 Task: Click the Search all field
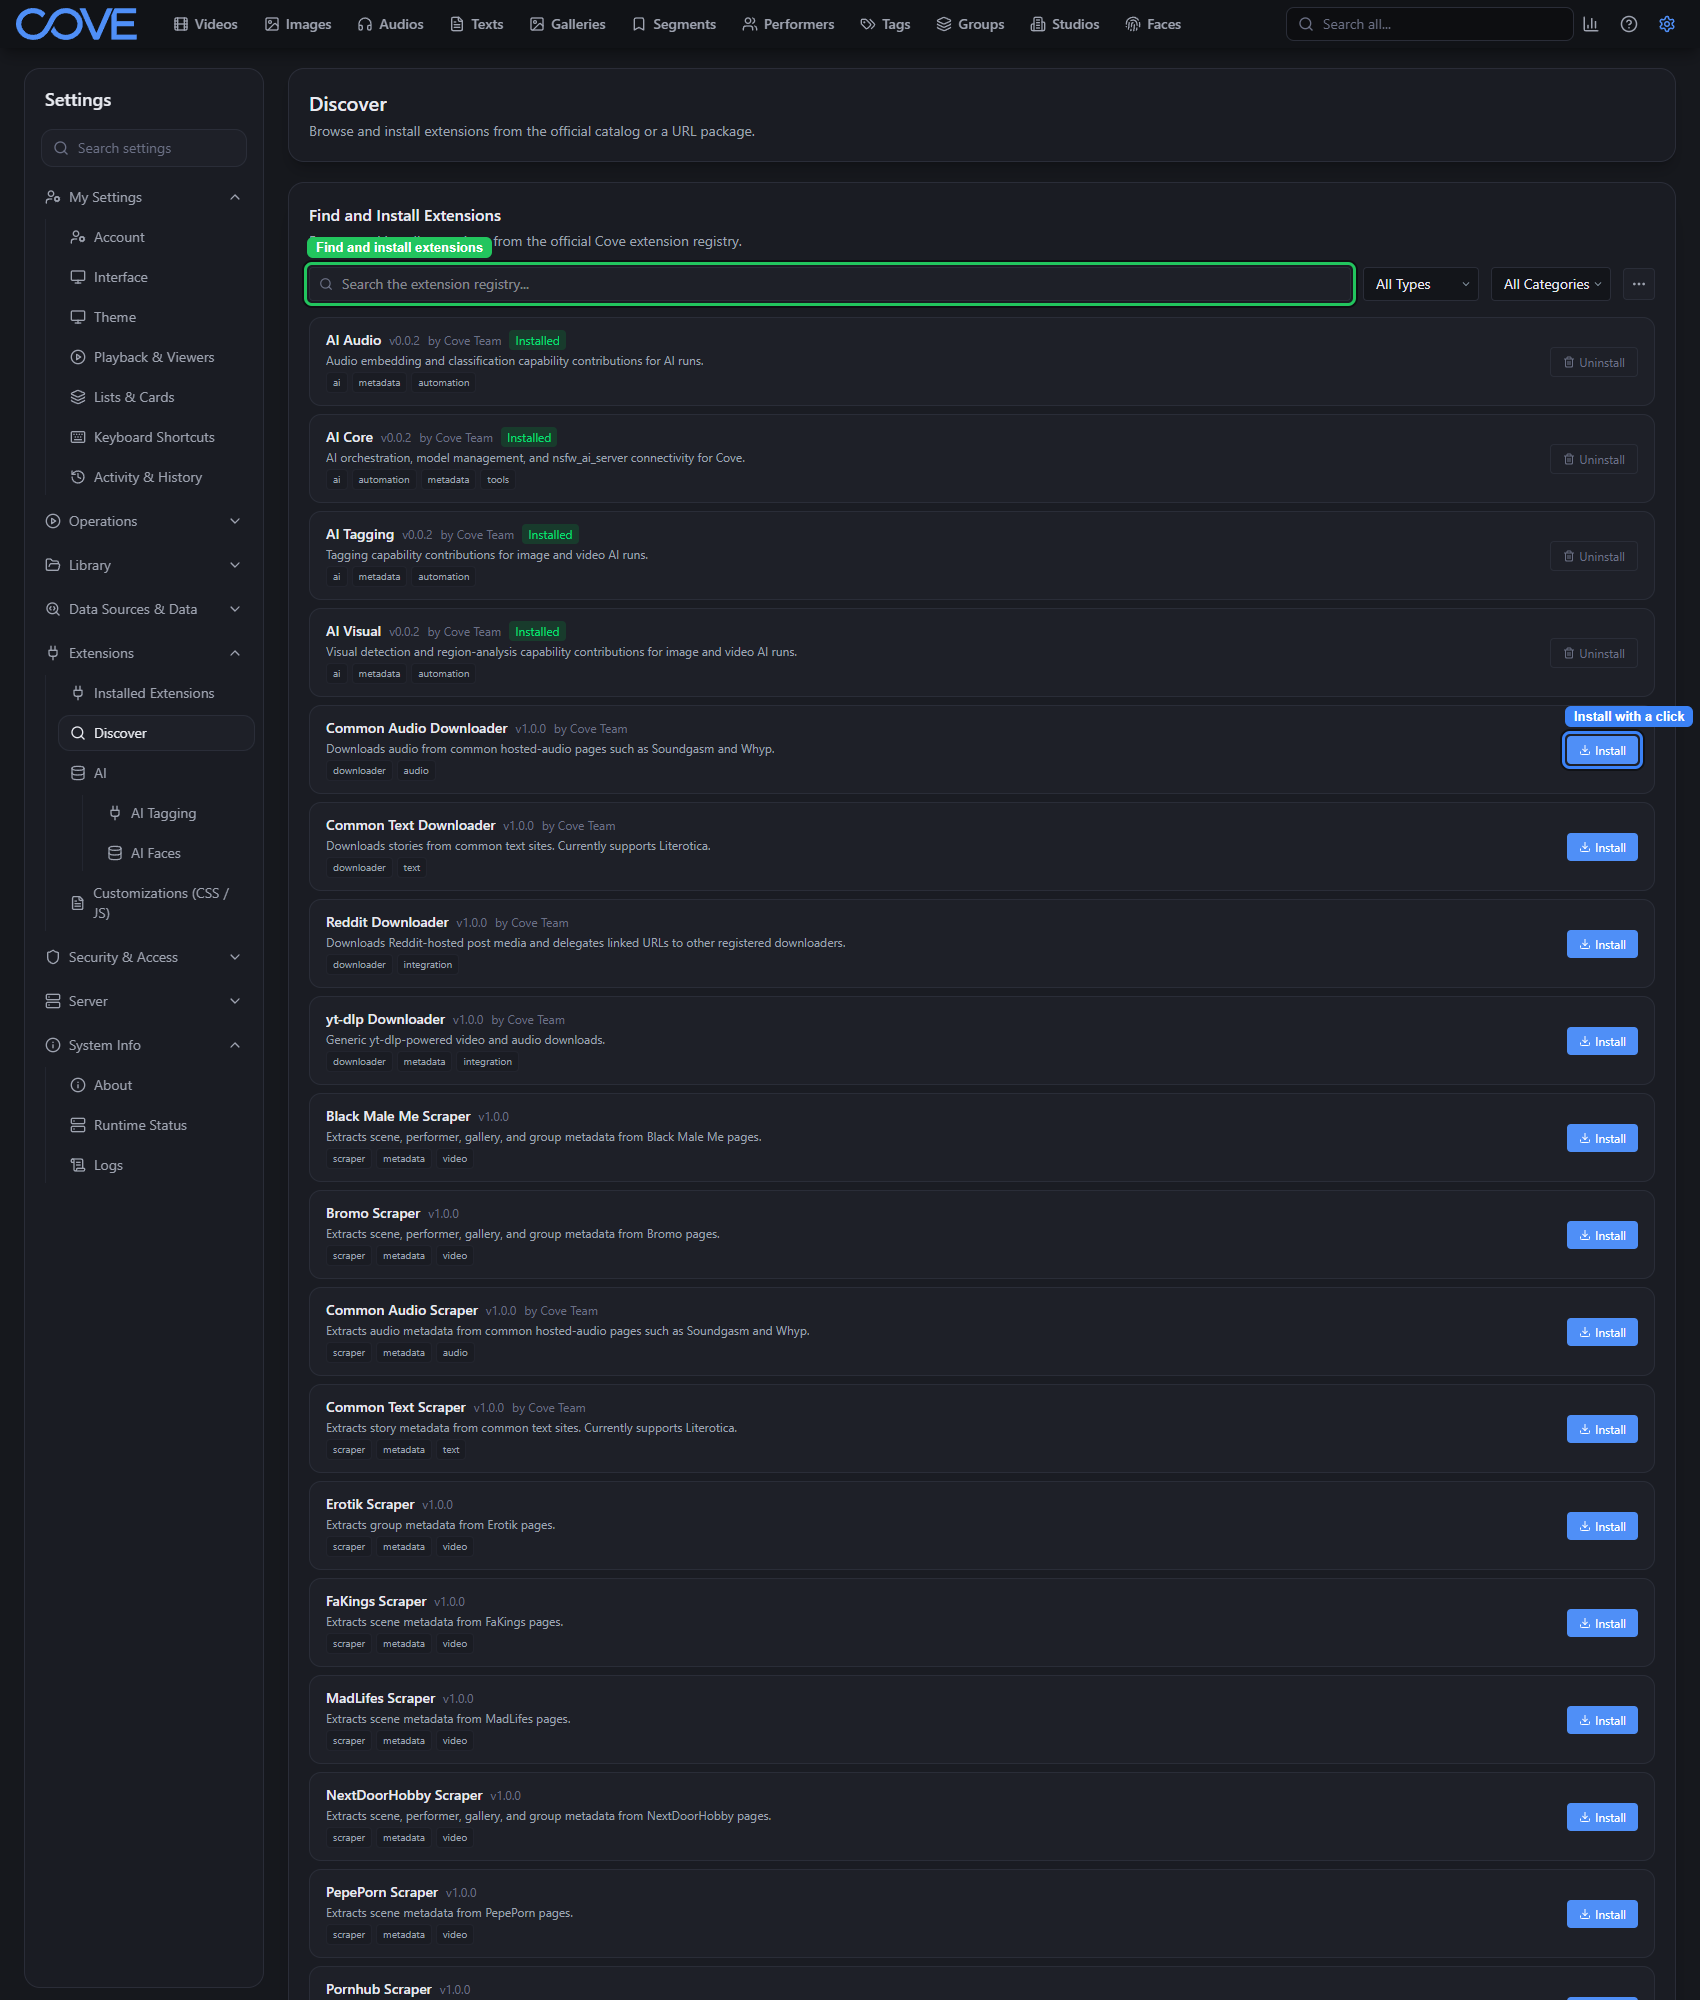(1429, 24)
